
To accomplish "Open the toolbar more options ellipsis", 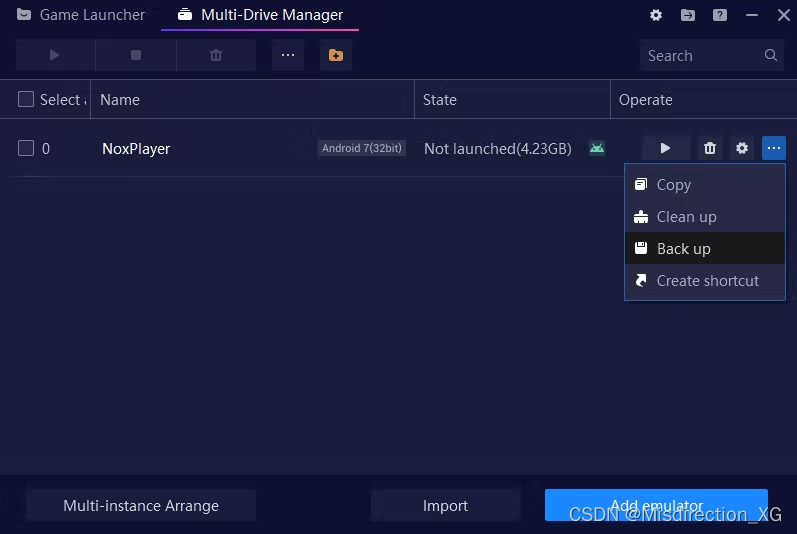I will tap(288, 55).
